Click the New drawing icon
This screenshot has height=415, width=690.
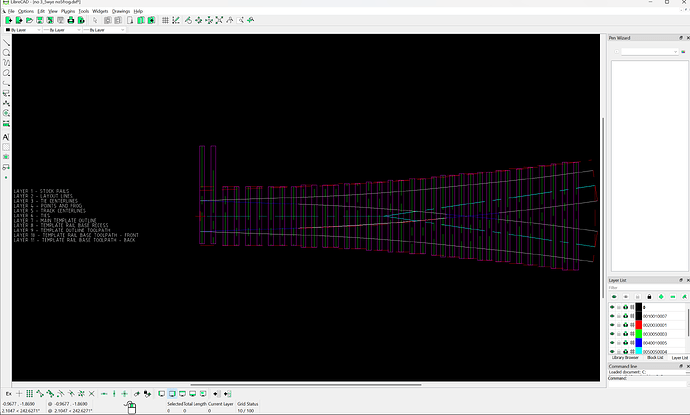7,20
